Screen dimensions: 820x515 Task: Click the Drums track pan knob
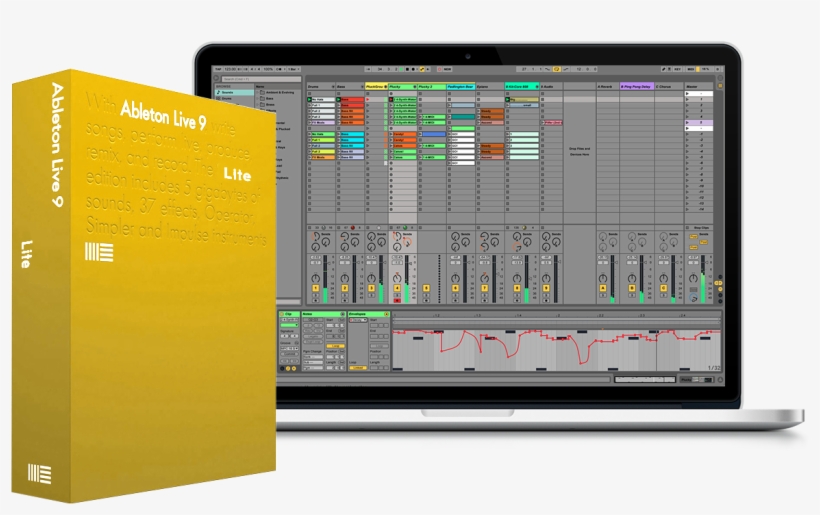[316, 278]
